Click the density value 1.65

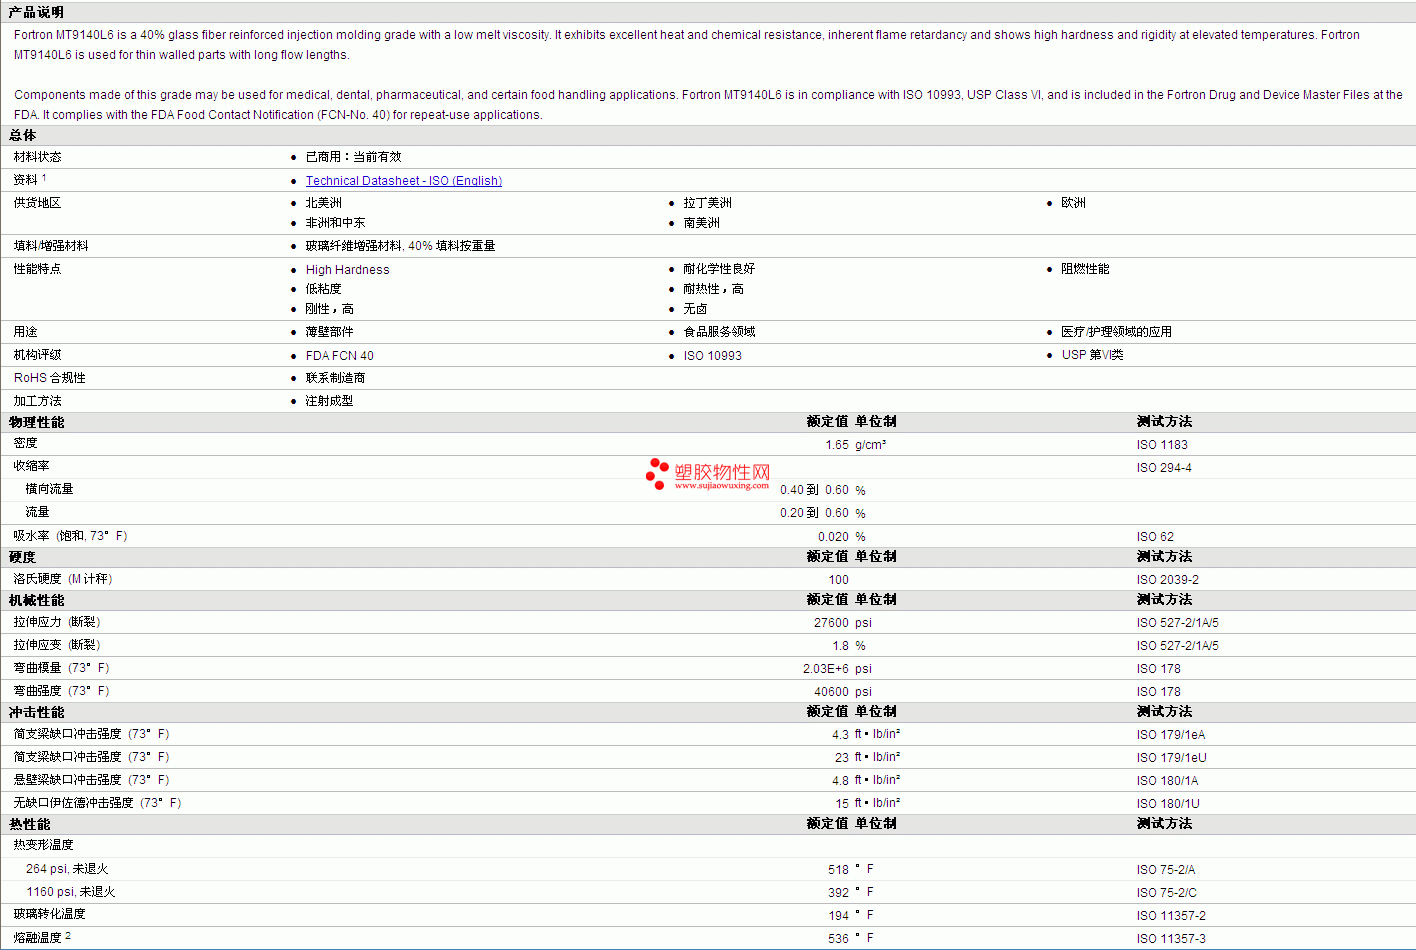click(x=837, y=445)
